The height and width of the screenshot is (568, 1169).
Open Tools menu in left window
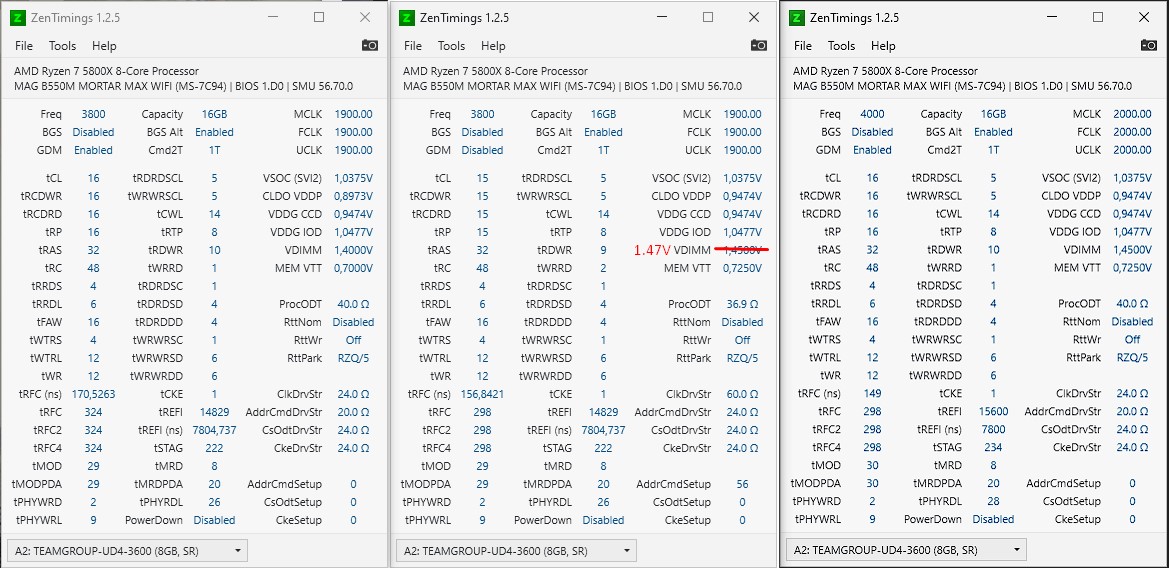63,45
